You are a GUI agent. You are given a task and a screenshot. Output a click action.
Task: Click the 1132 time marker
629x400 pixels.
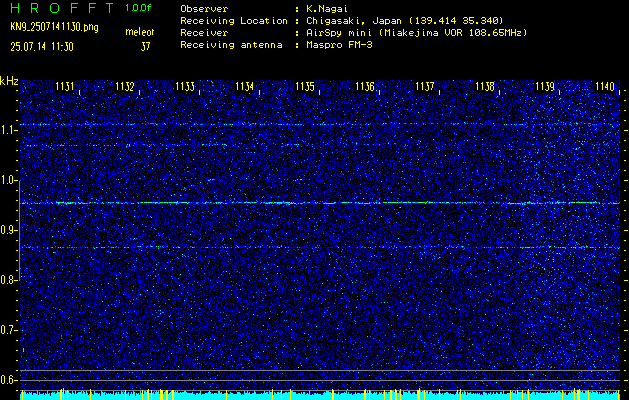[x=124, y=87]
